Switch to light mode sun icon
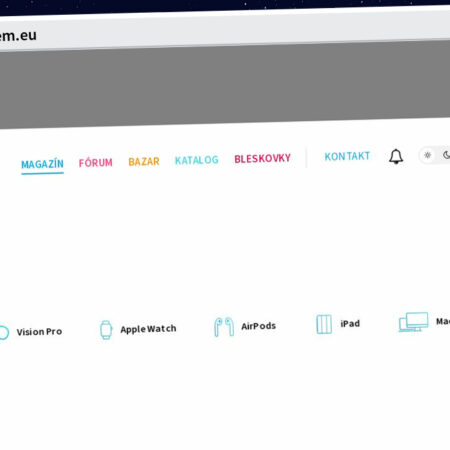450x450 pixels. pos(427,155)
